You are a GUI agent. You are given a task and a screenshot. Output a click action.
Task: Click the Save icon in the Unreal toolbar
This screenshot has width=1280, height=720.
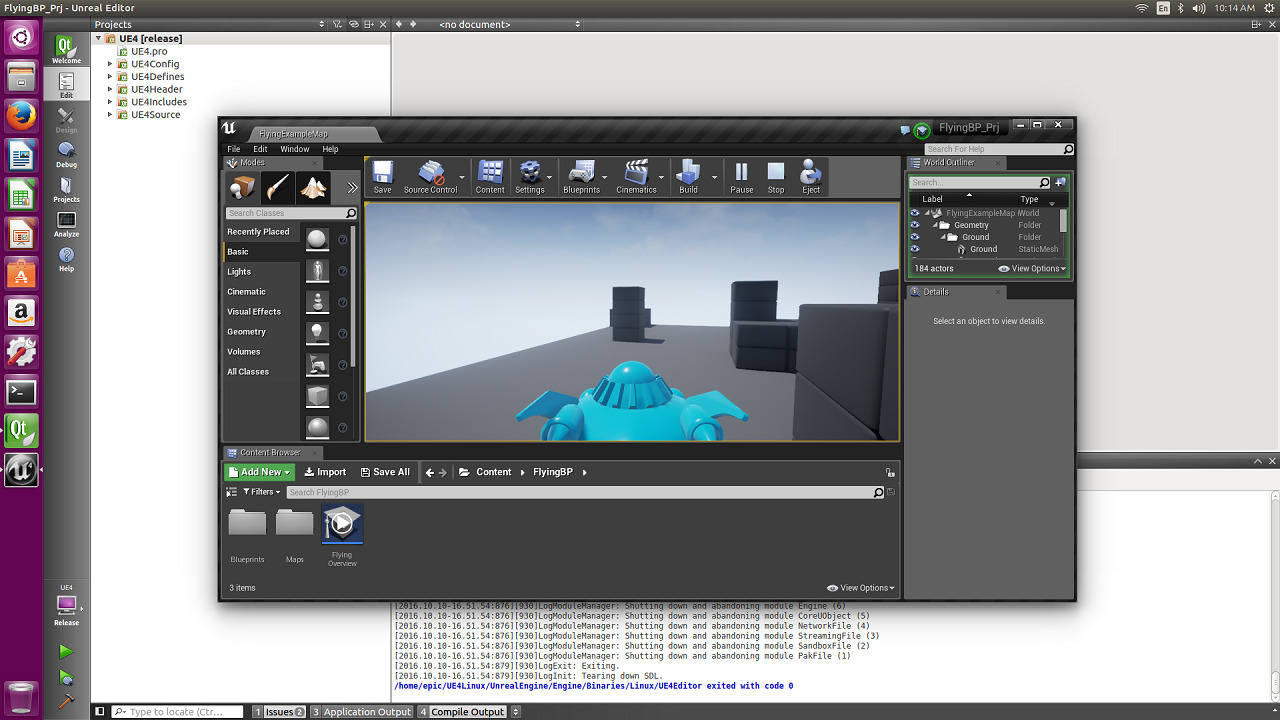click(382, 173)
